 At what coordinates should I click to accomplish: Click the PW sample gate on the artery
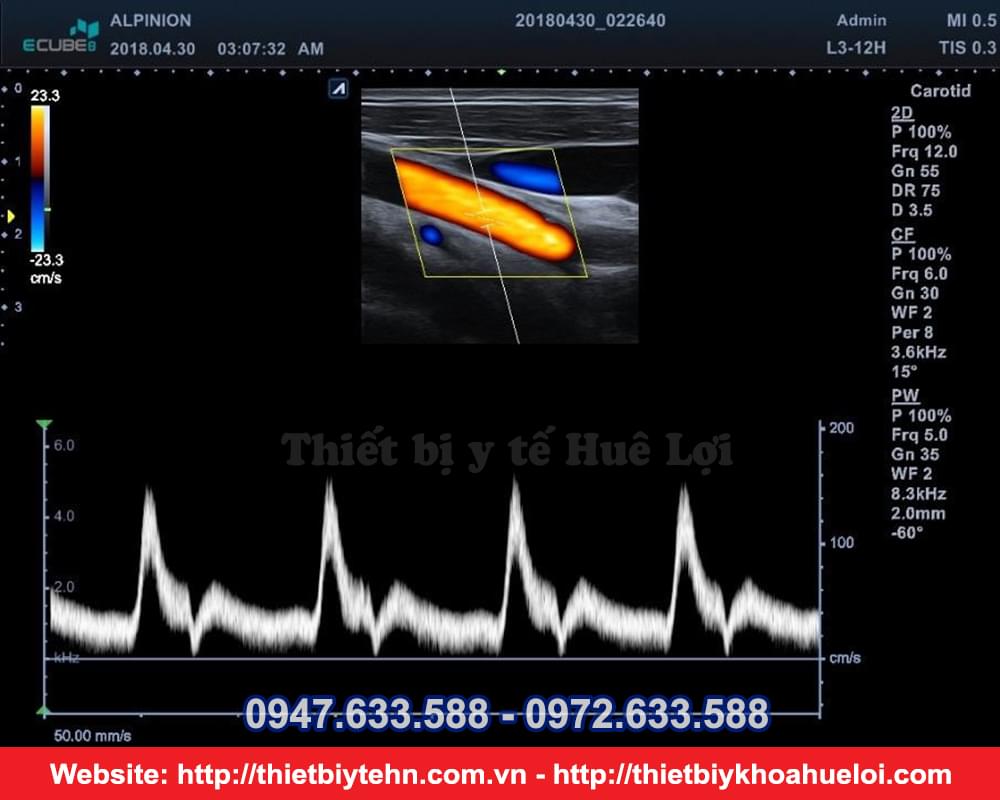pyautogui.click(x=485, y=217)
